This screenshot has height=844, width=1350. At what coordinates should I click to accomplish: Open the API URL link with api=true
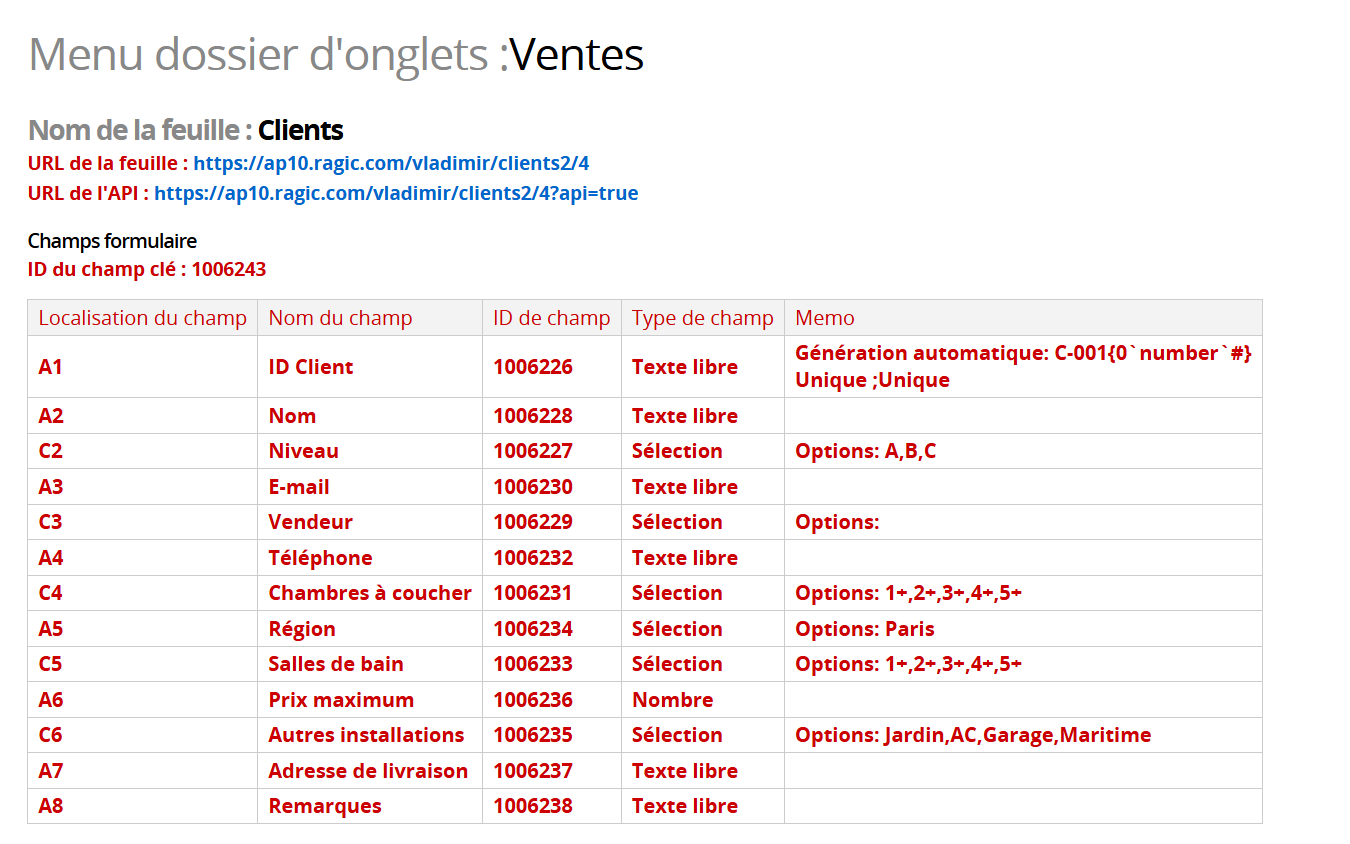point(396,193)
